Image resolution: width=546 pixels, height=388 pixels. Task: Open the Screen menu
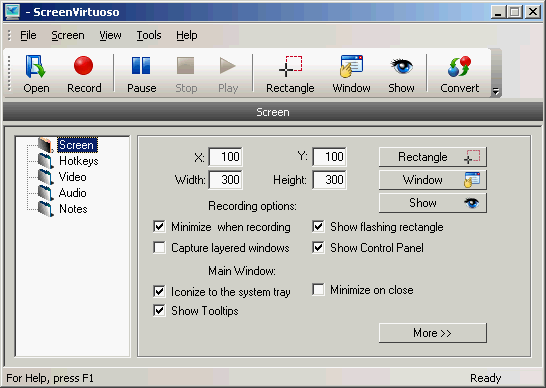pyautogui.click(x=68, y=35)
